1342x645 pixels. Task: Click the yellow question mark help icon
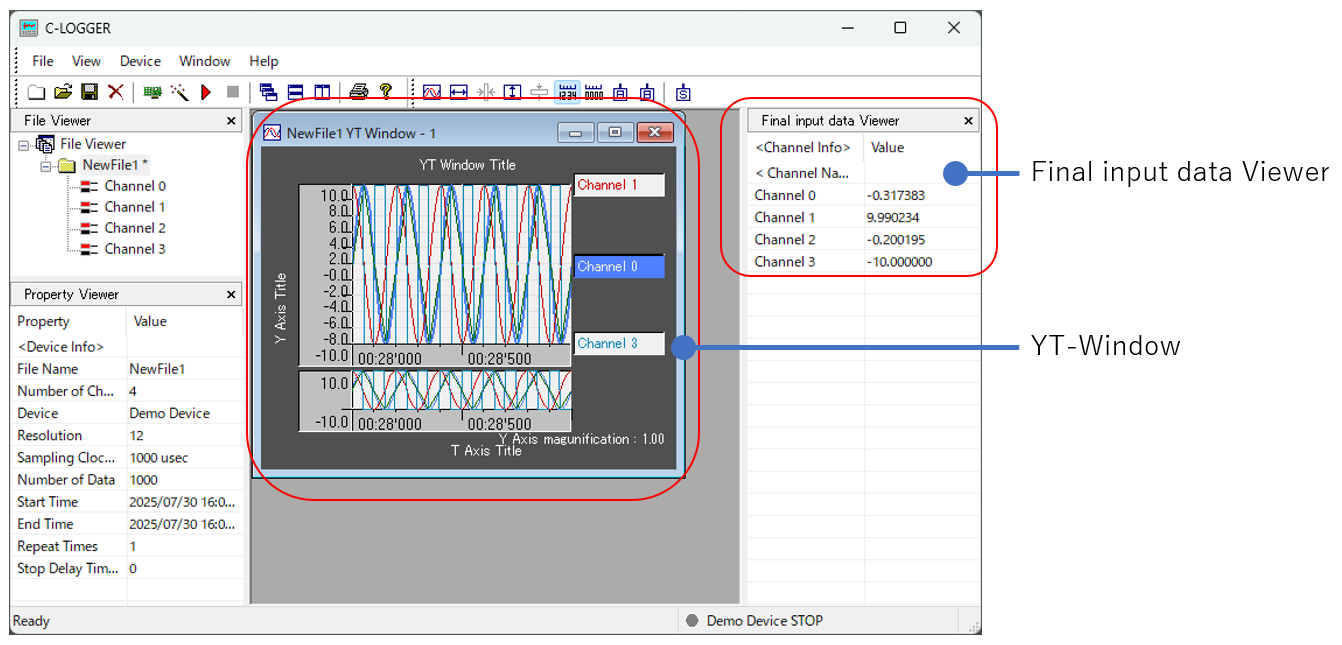[x=386, y=92]
